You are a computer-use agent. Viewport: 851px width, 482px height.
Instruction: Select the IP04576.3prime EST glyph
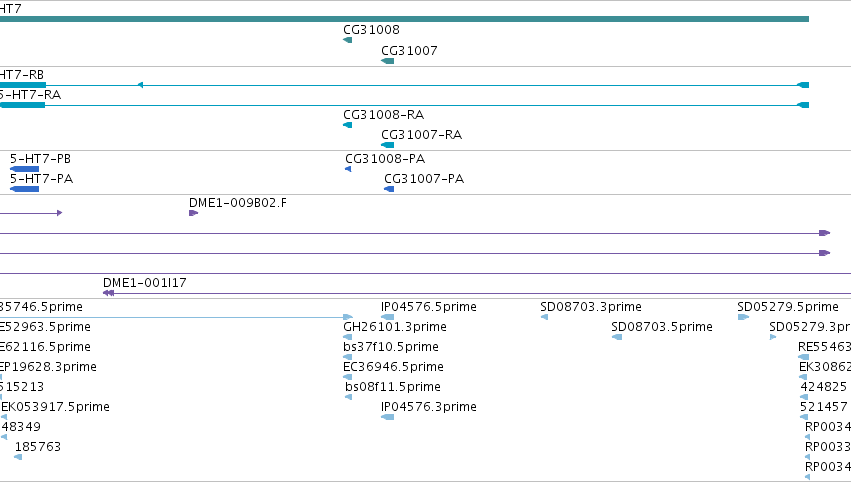[388, 417]
